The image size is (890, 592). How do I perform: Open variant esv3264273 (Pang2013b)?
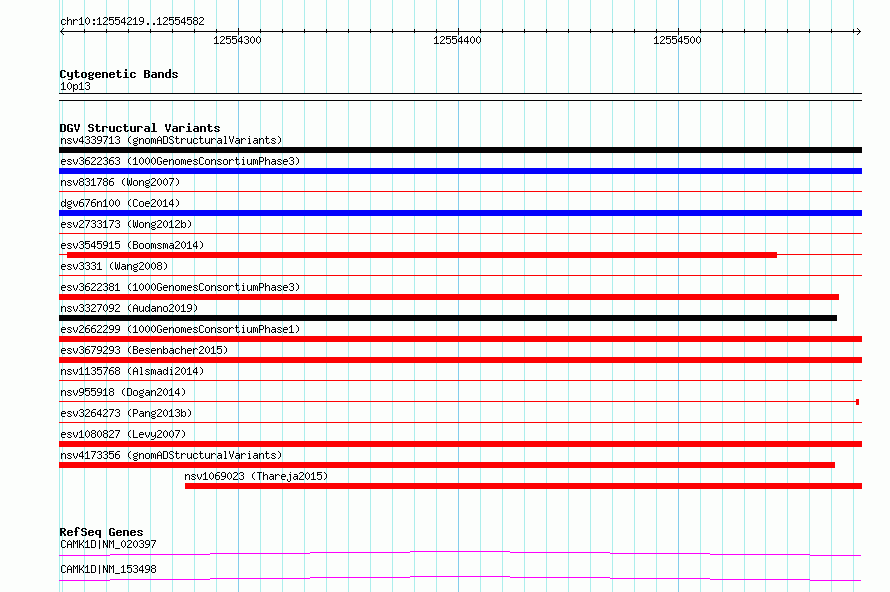point(126,413)
